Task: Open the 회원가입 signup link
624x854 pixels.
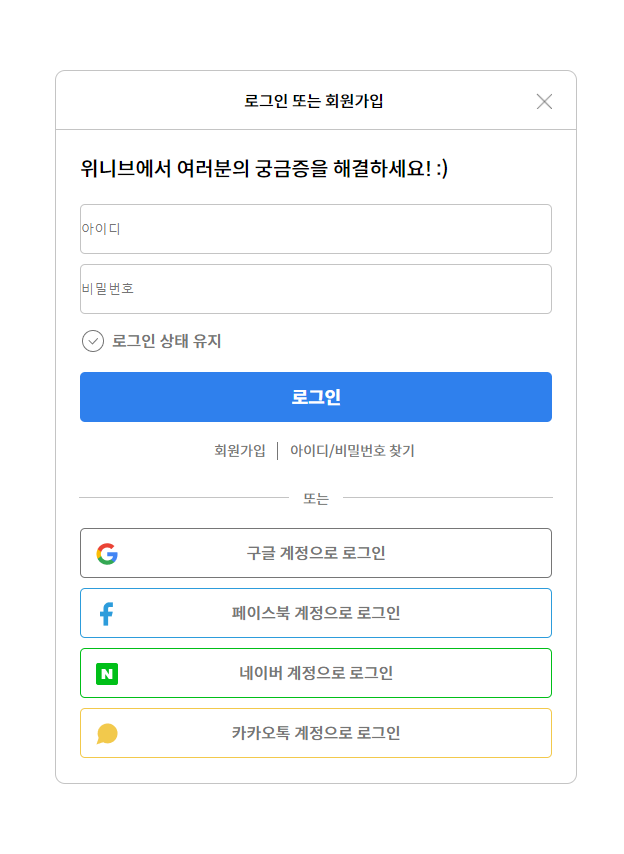Action: point(238,451)
